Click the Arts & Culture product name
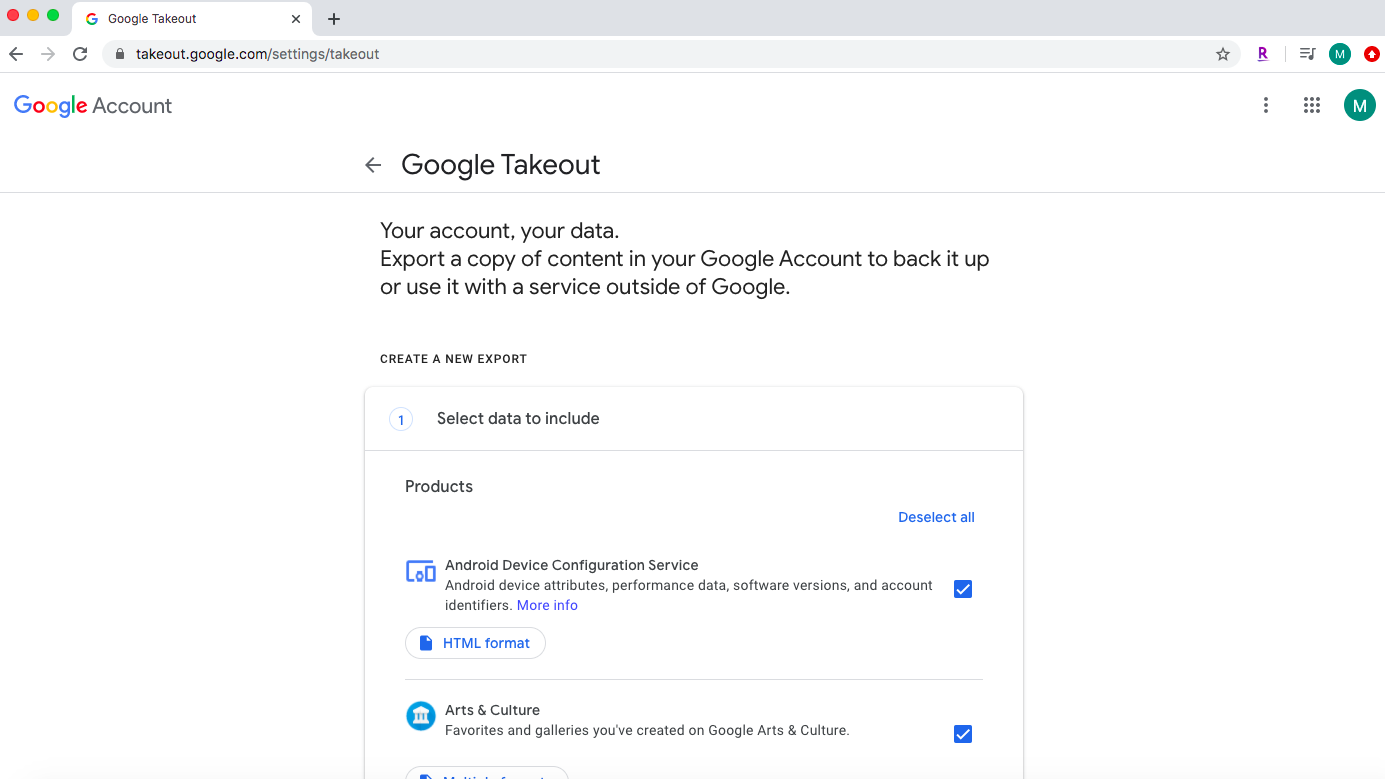 (492, 710)
